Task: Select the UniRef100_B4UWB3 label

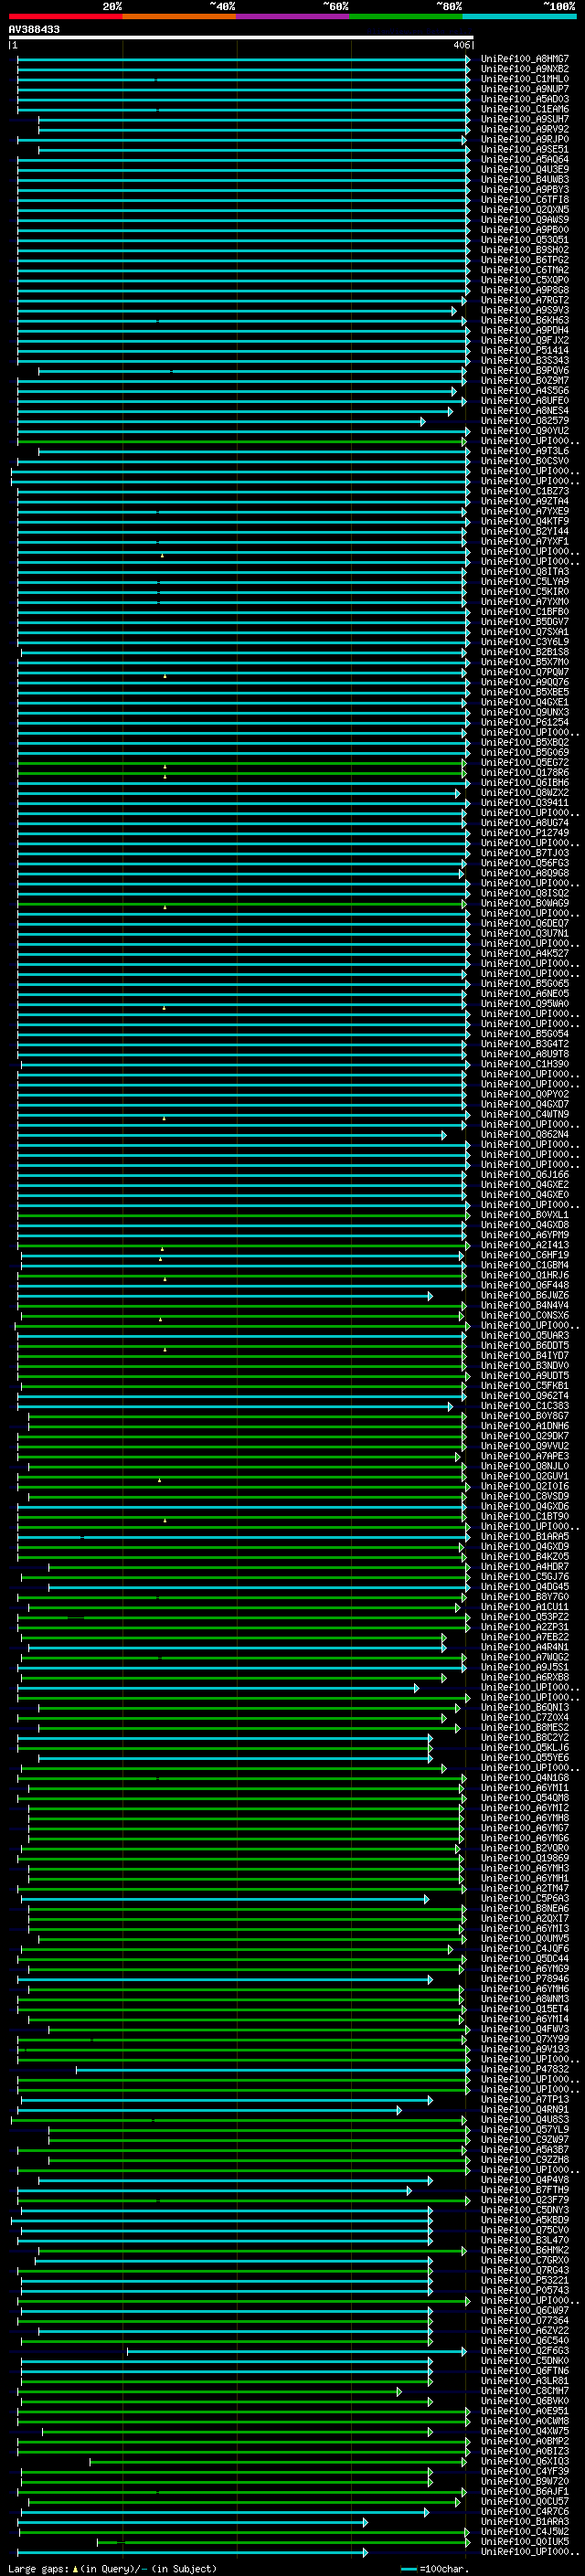Action: 525,180
